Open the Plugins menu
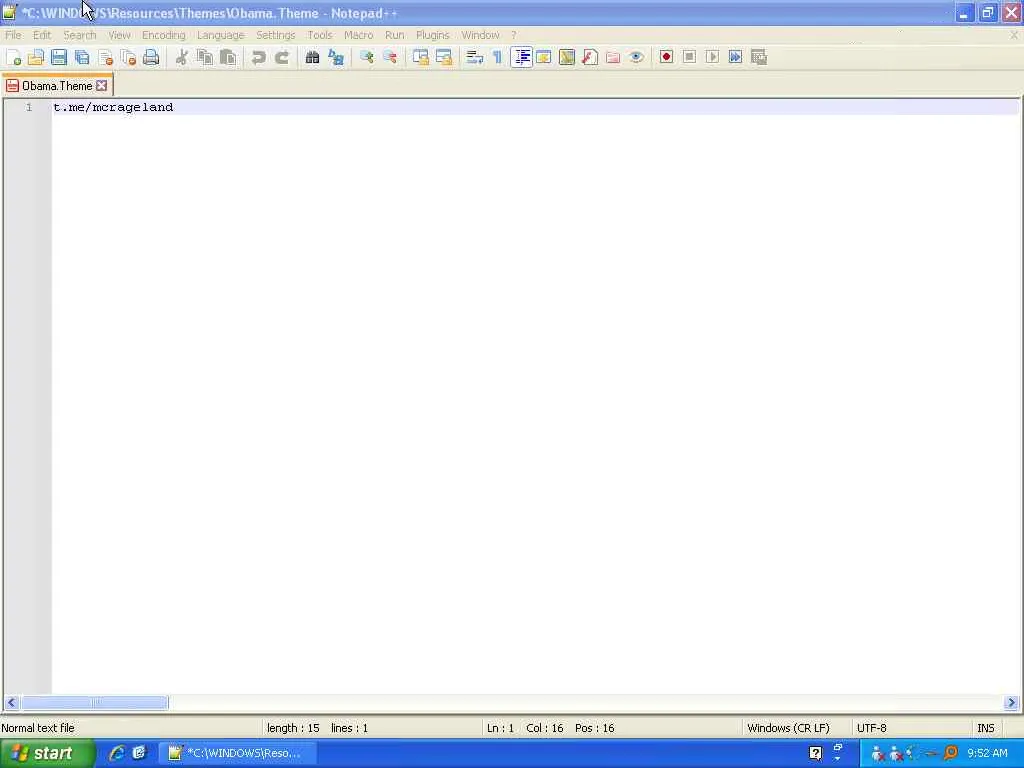This screenshot has width=1024, height=768. (432, 35)
